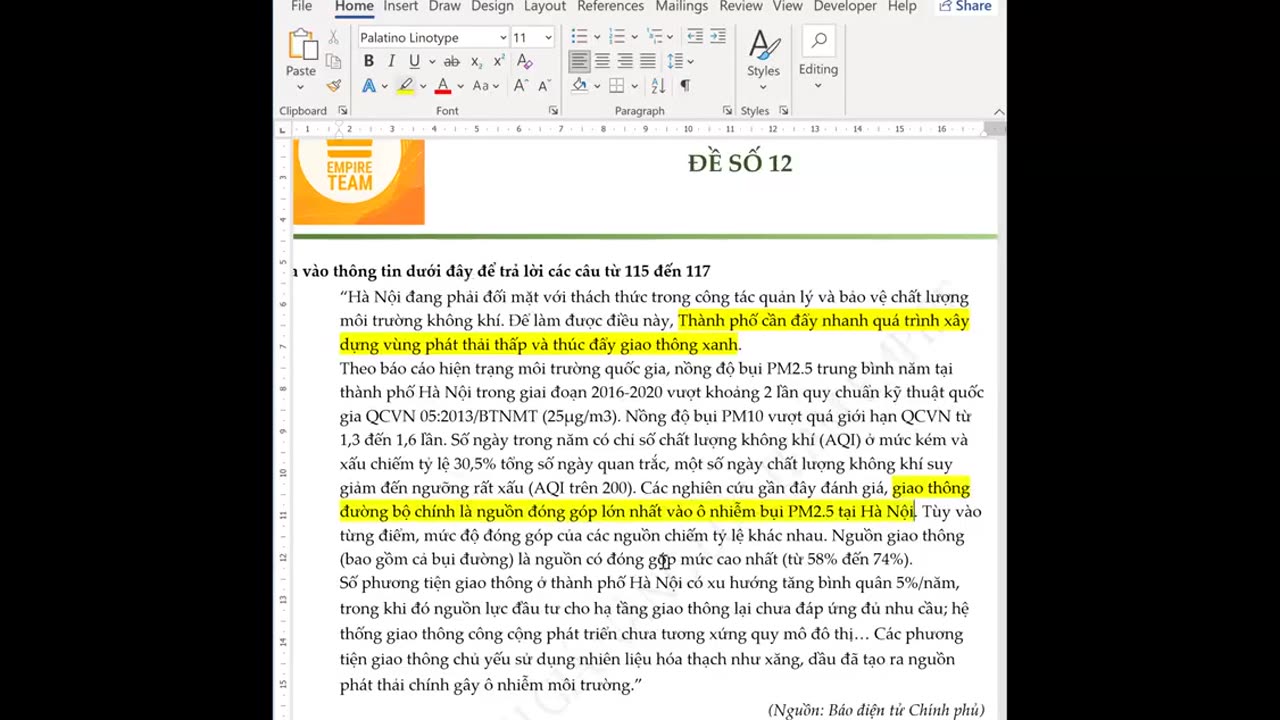Click the heading "ĐỀ SỐ 12"
This screenshot has width=1280, height=720.
(740, 163)
